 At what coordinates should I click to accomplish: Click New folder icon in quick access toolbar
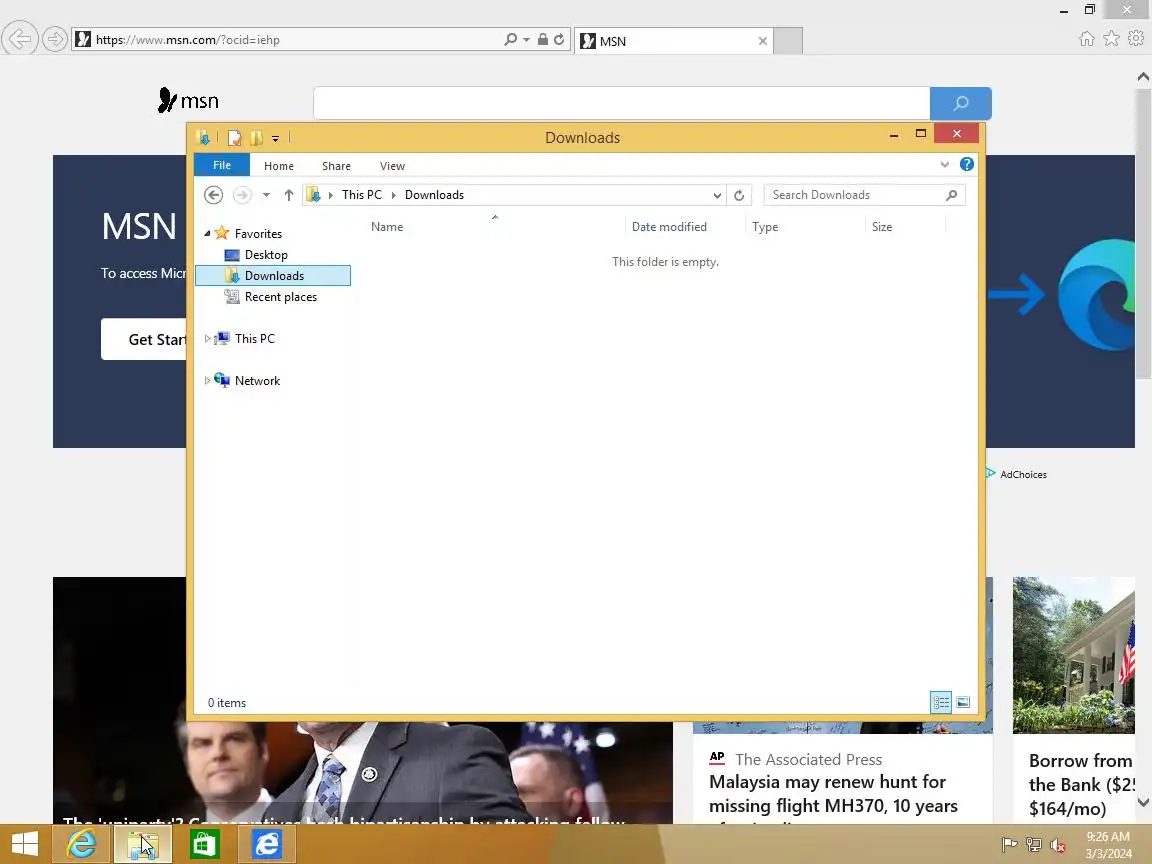[256, 137]
